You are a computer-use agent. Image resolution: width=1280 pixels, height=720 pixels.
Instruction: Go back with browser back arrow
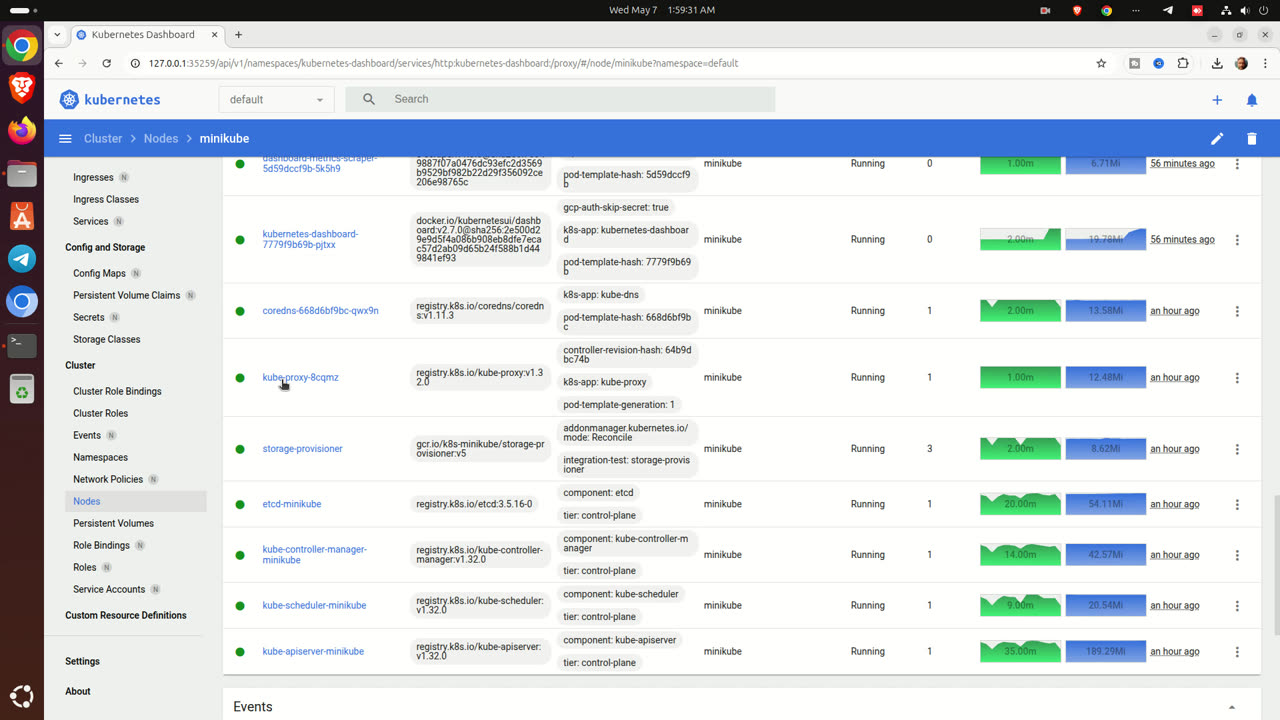pyautogui.click(x=59, y=63)
